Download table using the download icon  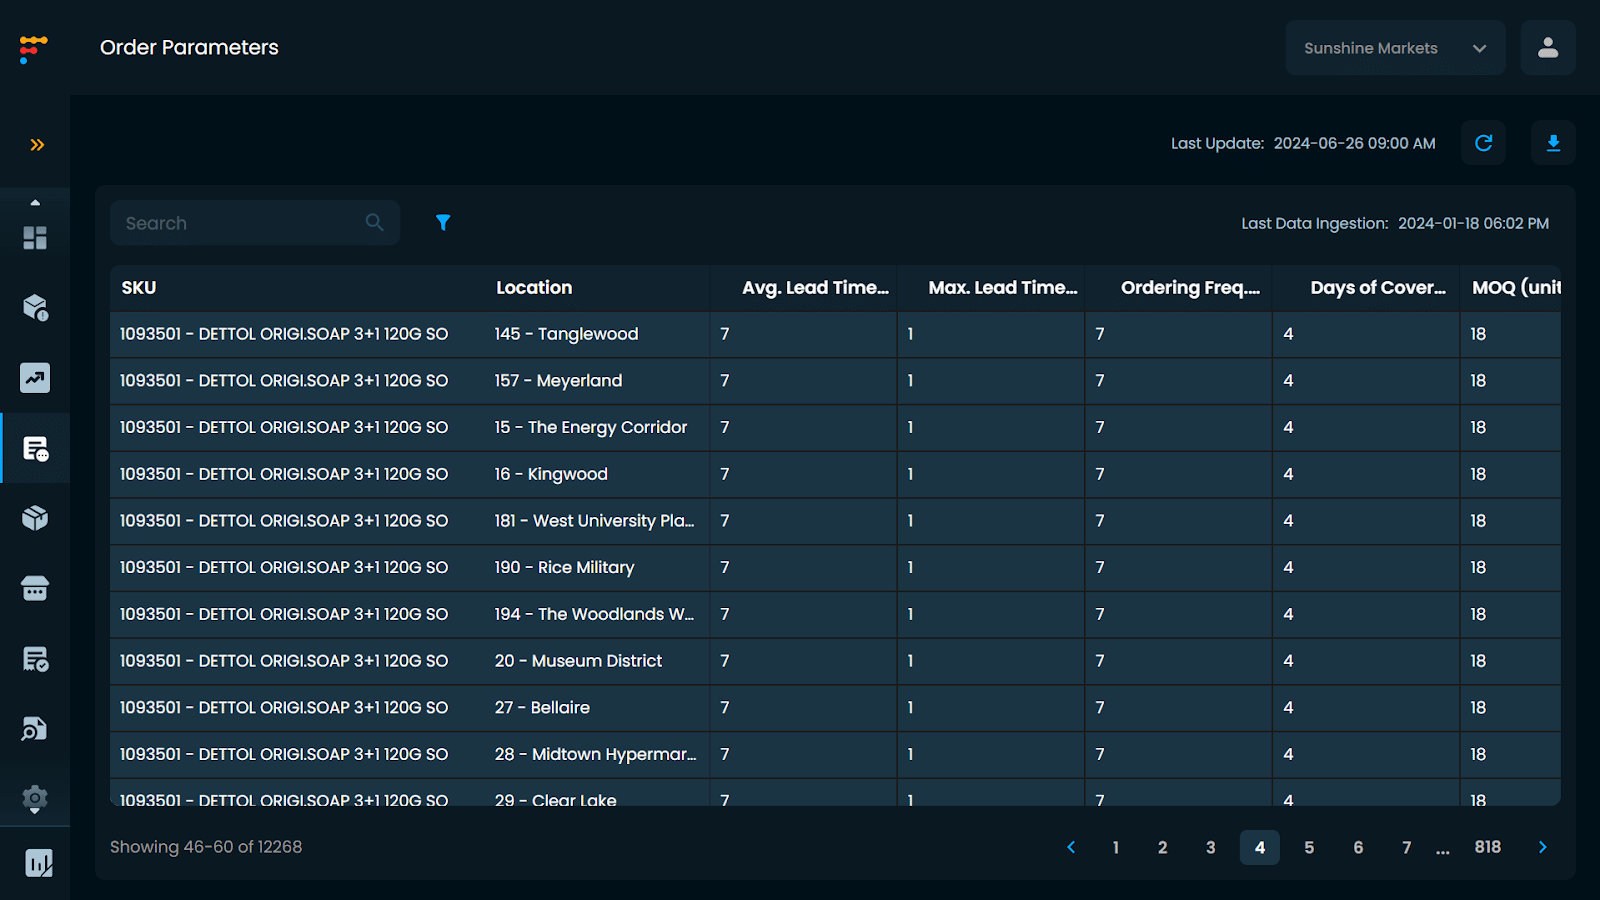(x=1553, y=143)
